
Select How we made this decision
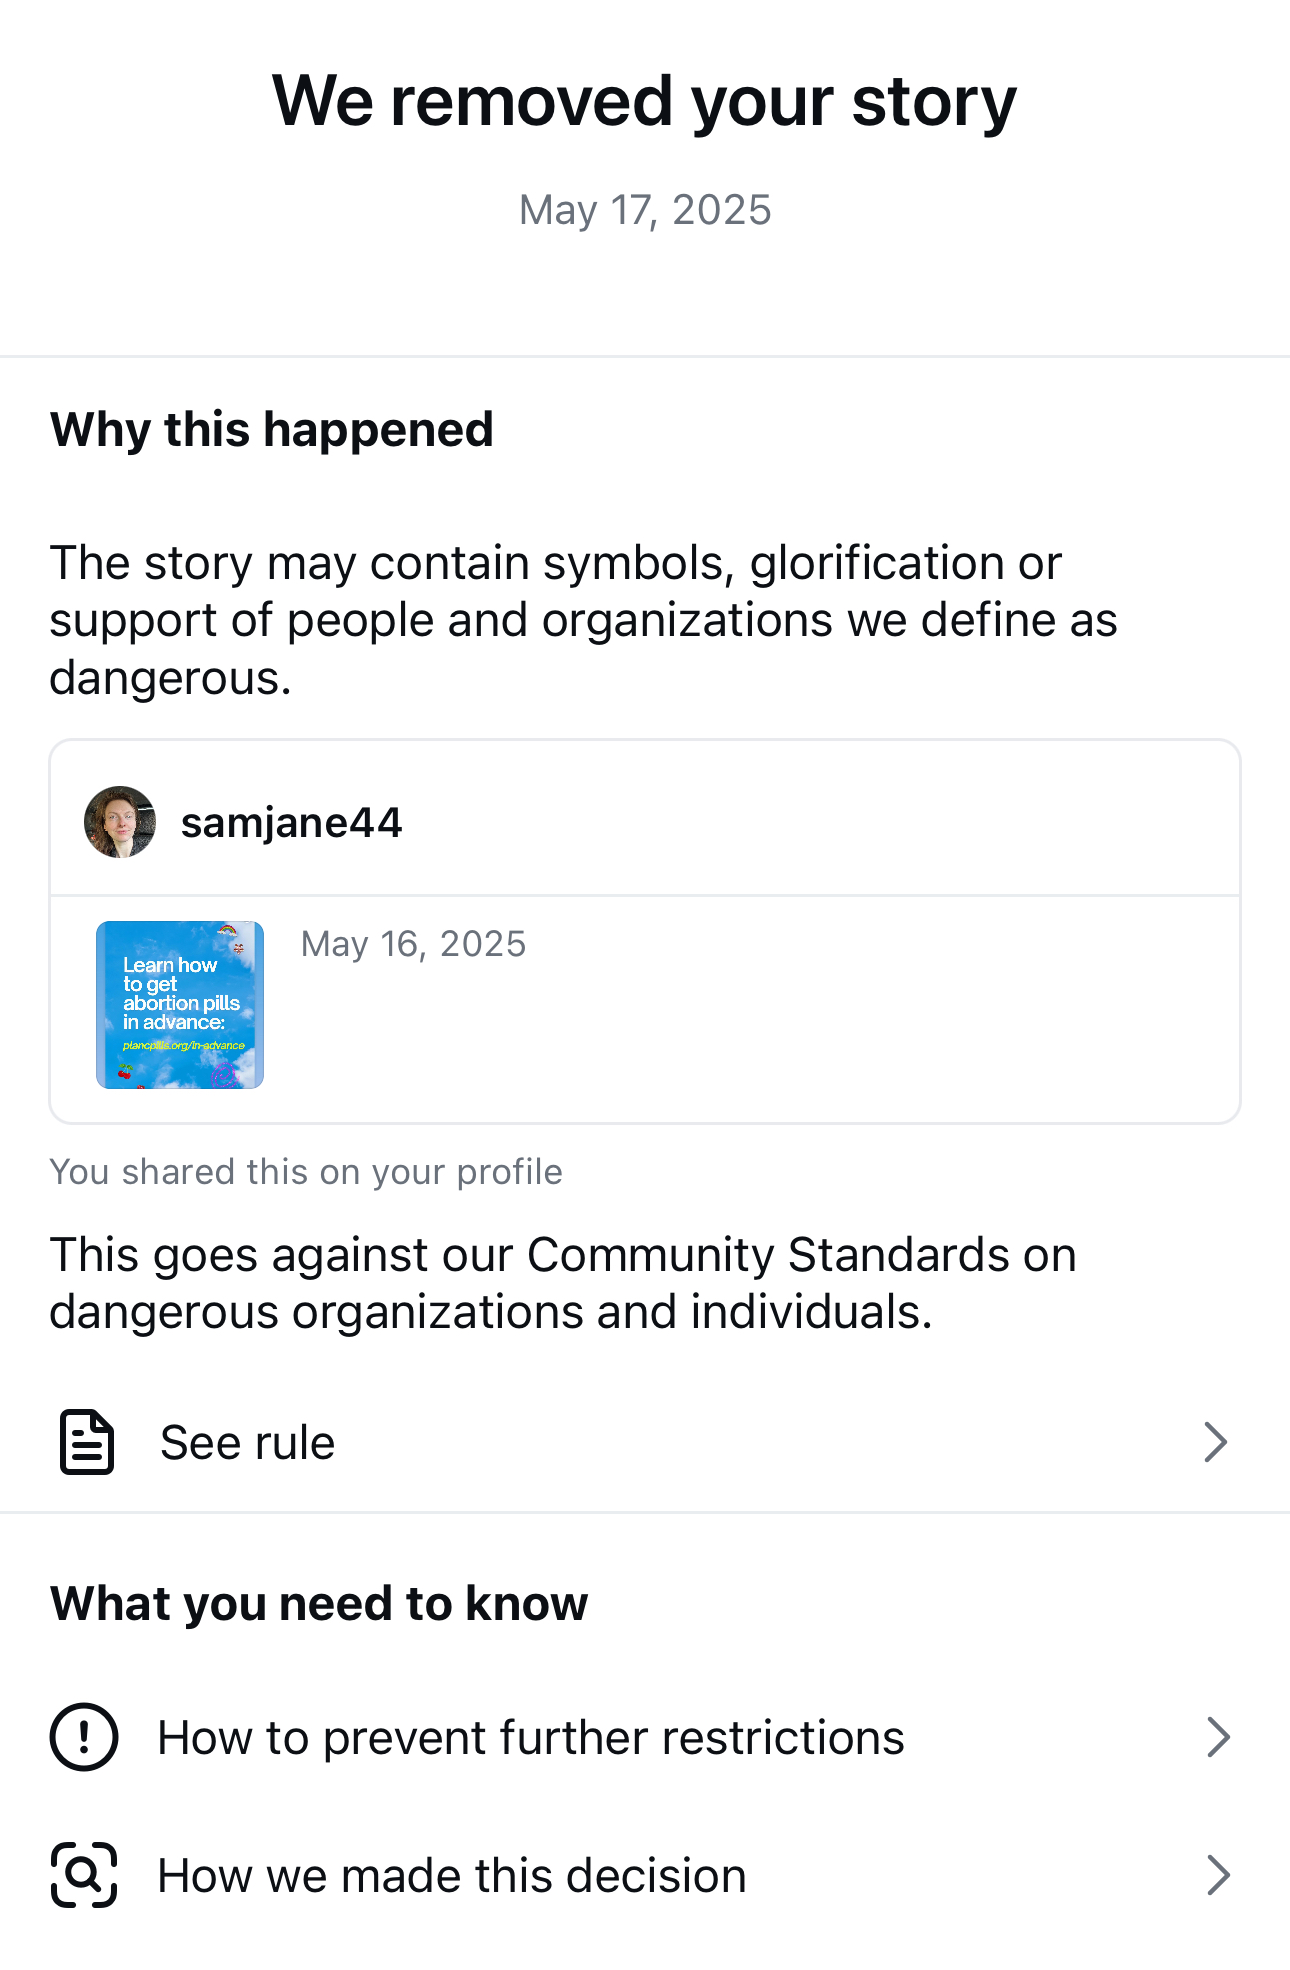tap(450, 1875)
